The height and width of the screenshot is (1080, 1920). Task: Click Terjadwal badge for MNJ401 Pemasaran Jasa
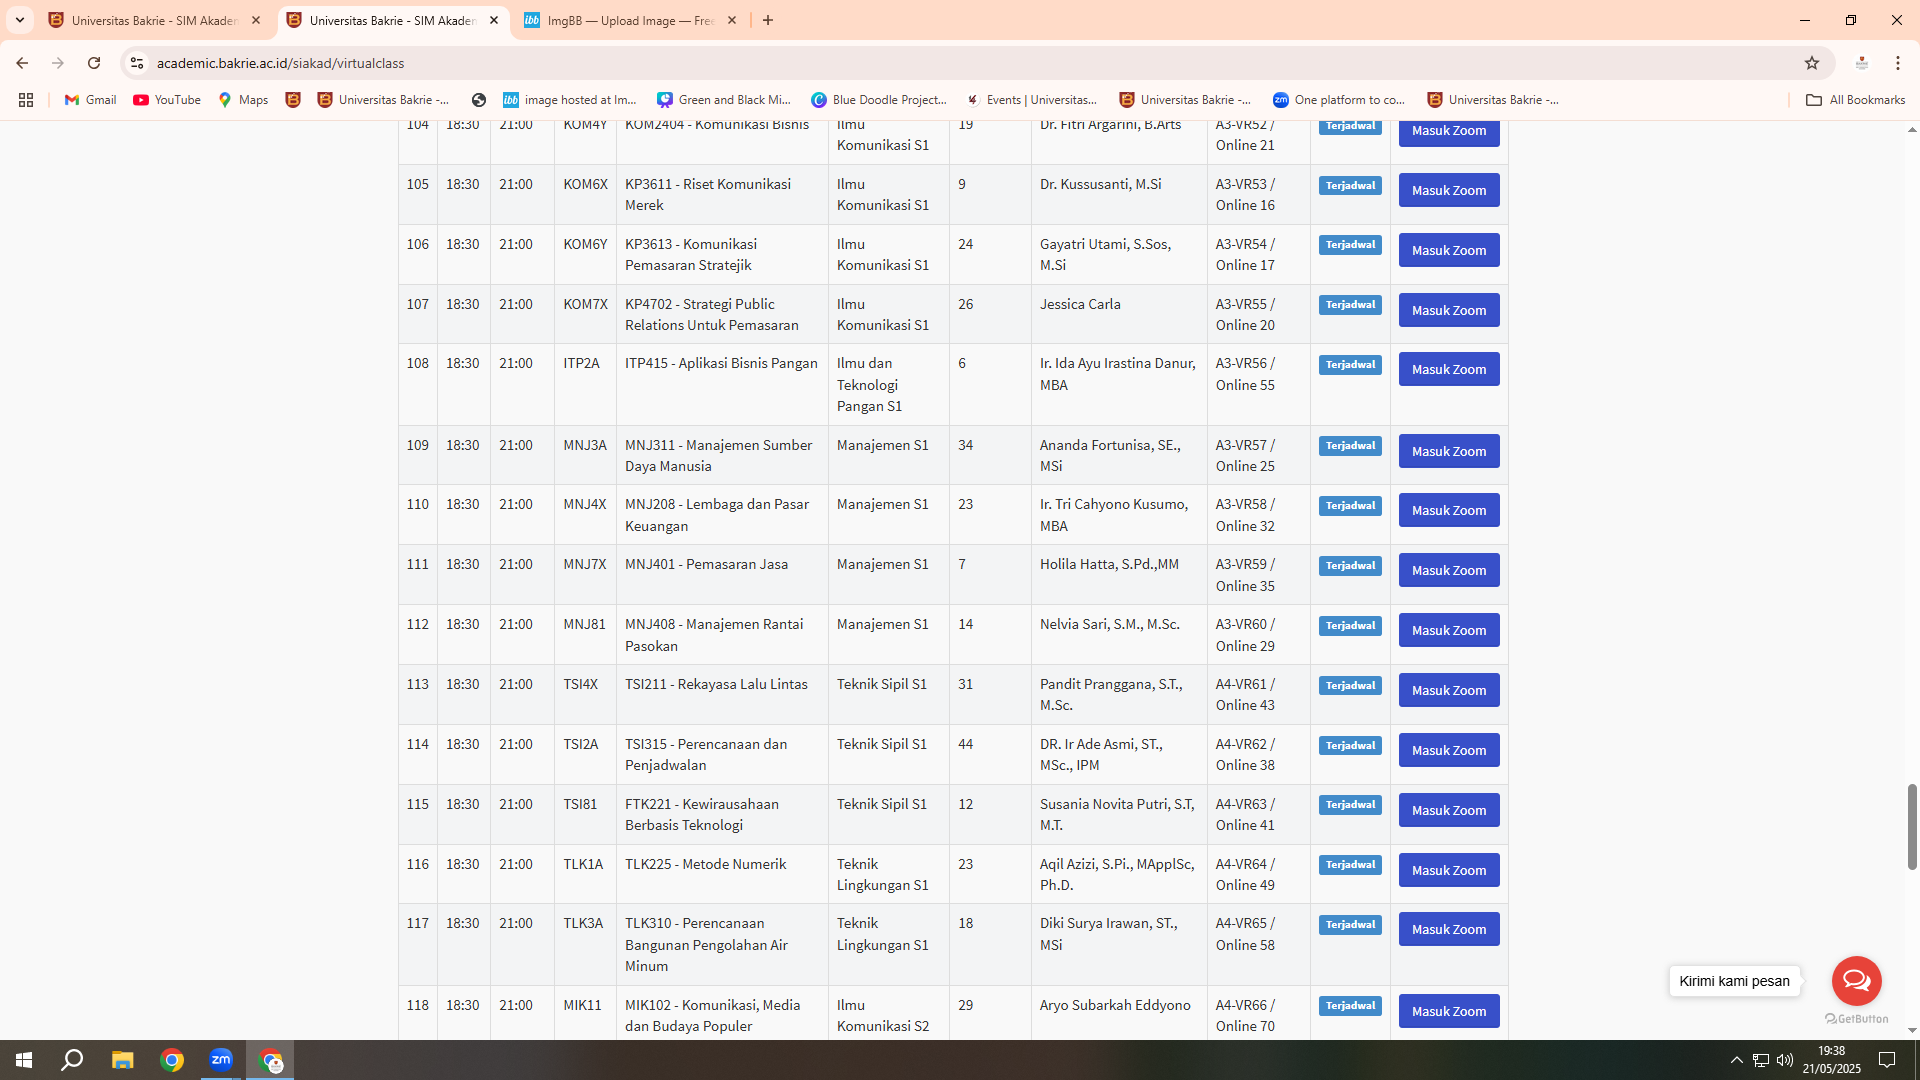(x=1350, y=566)
